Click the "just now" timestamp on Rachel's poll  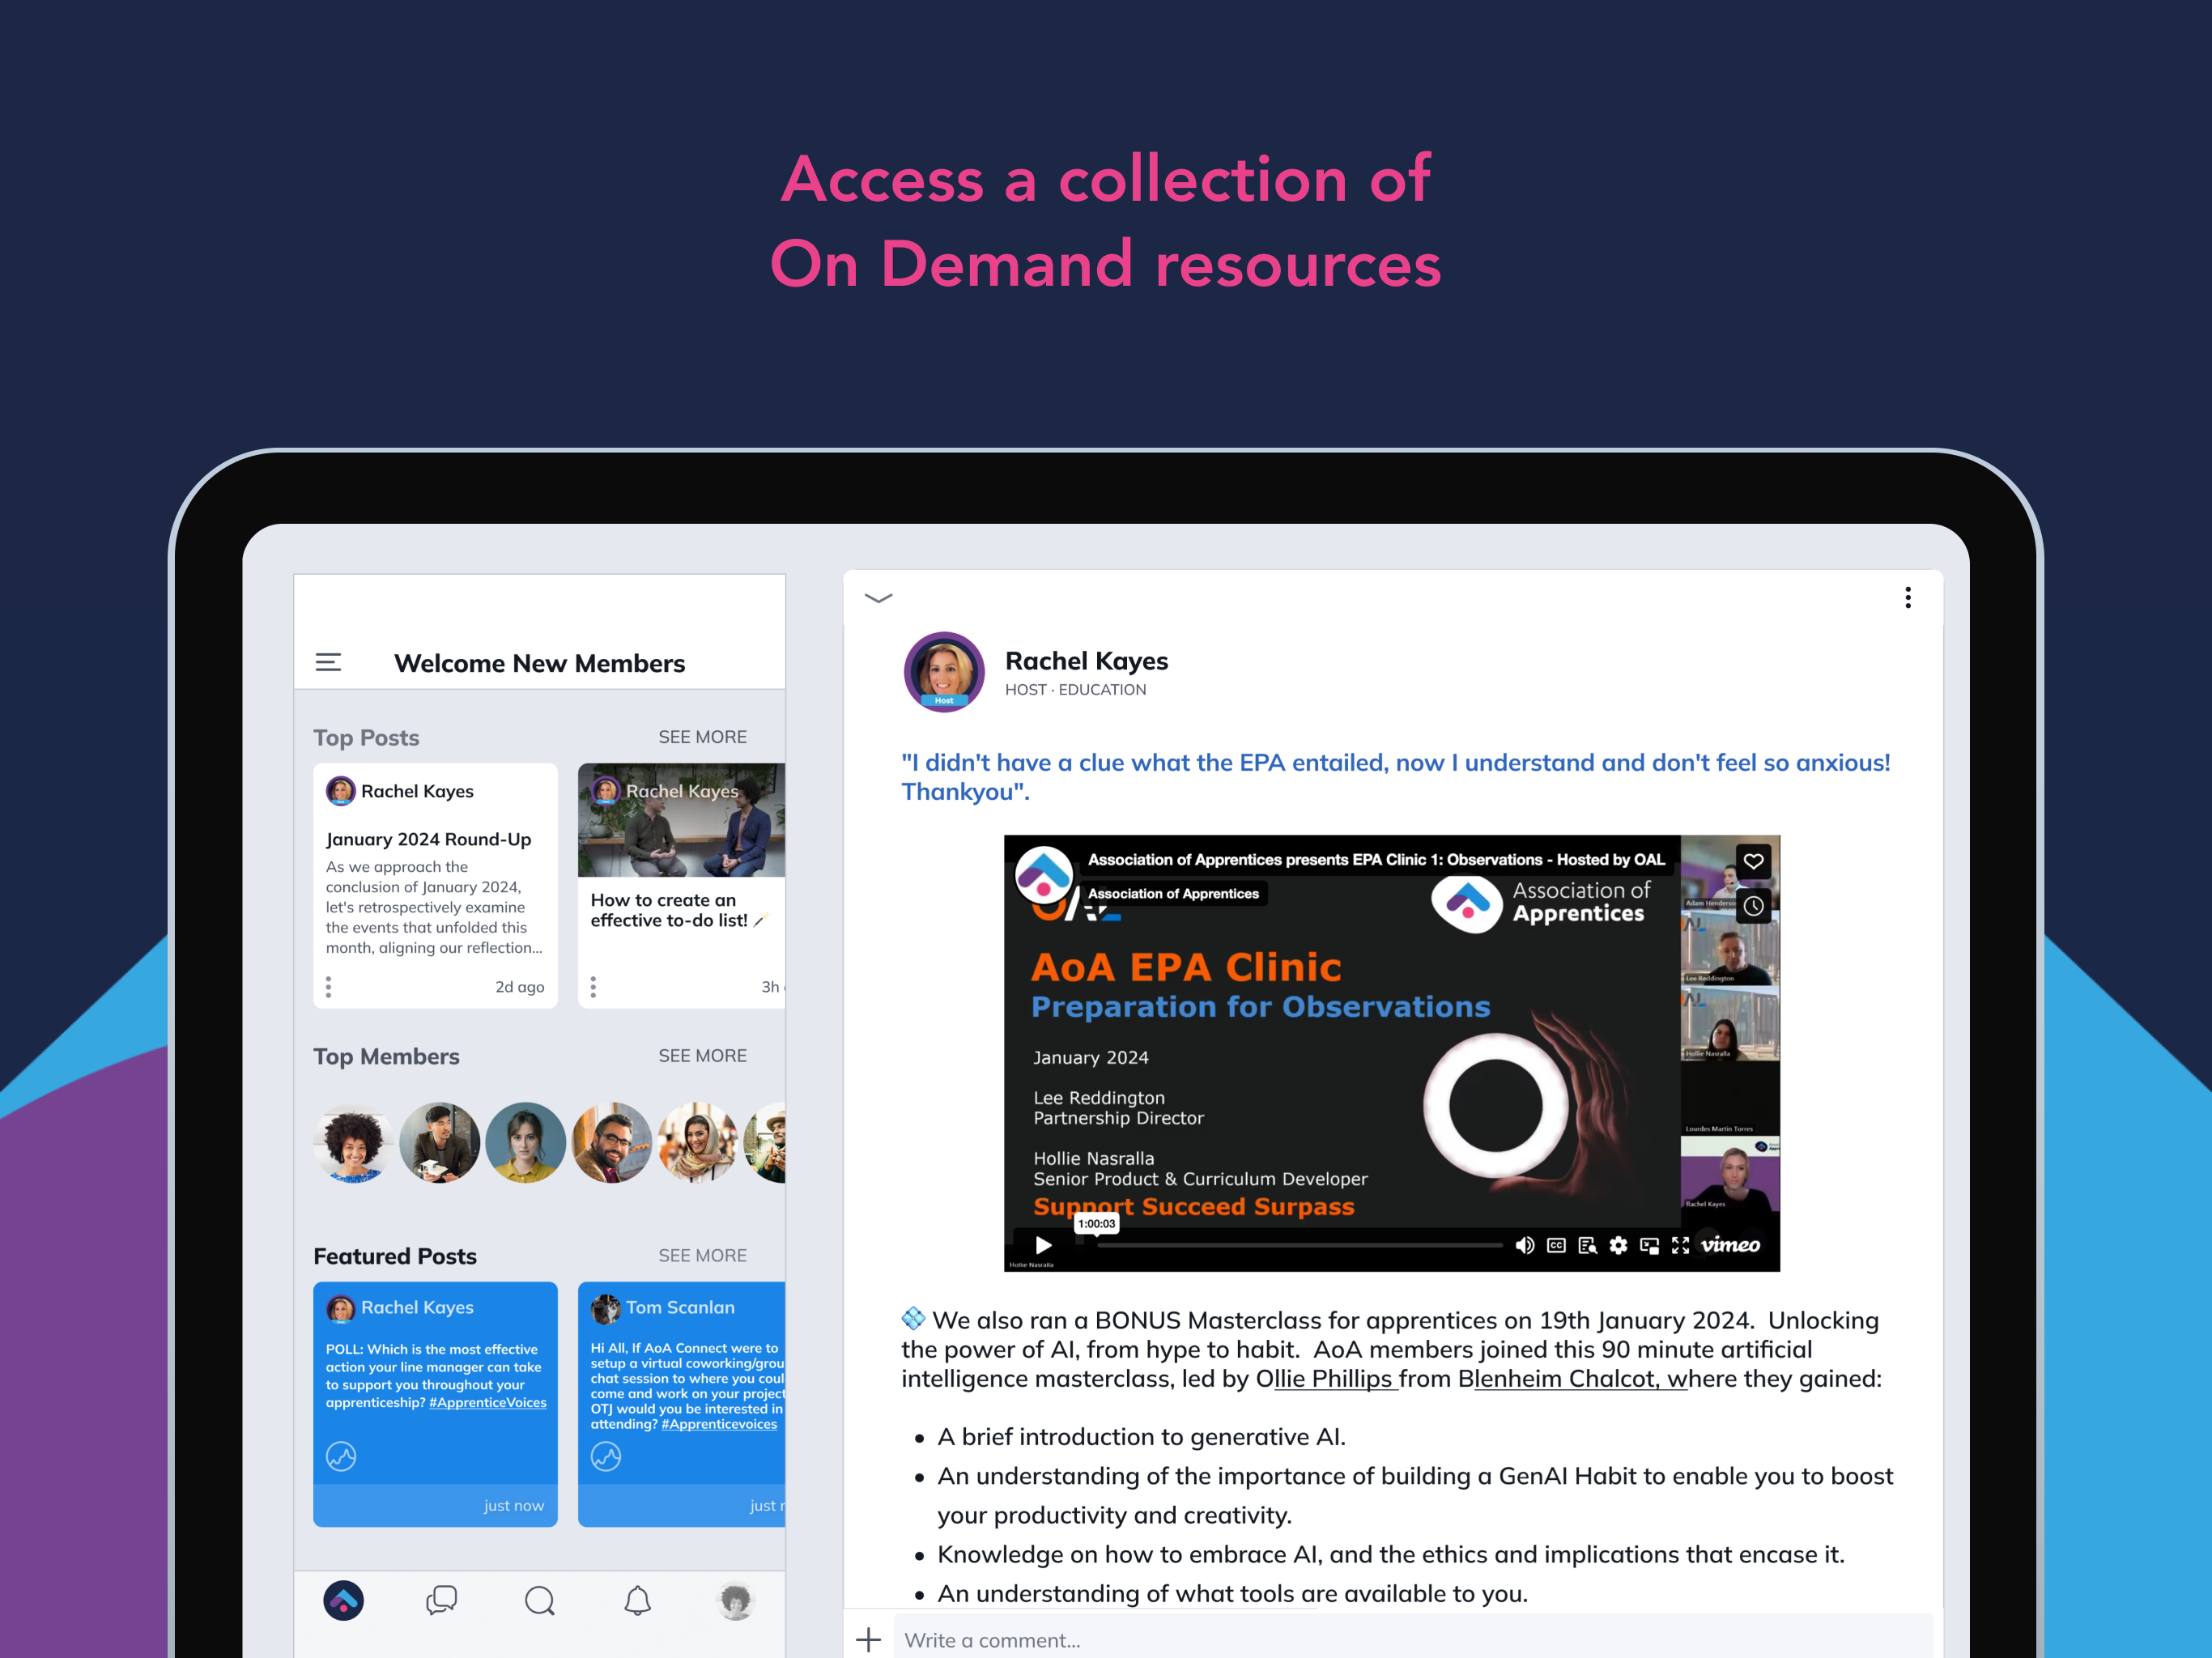514,1506
